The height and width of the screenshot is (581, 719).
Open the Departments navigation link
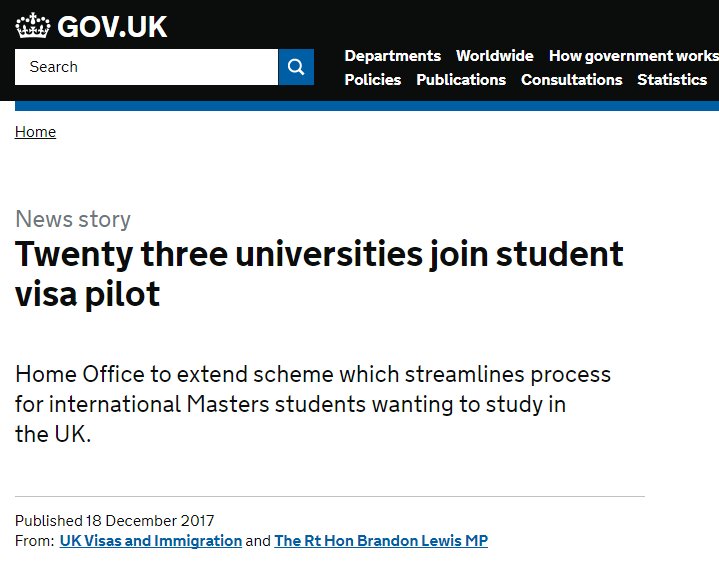coord(393,56)
